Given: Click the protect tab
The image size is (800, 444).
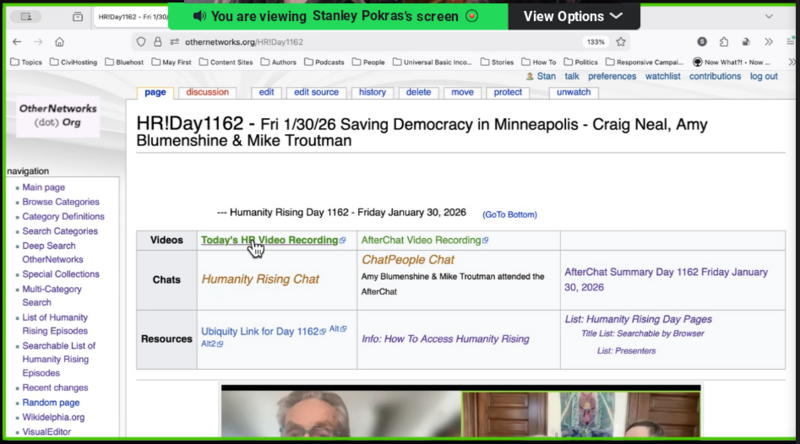Looking at the screenshot, I should point(508,92).
